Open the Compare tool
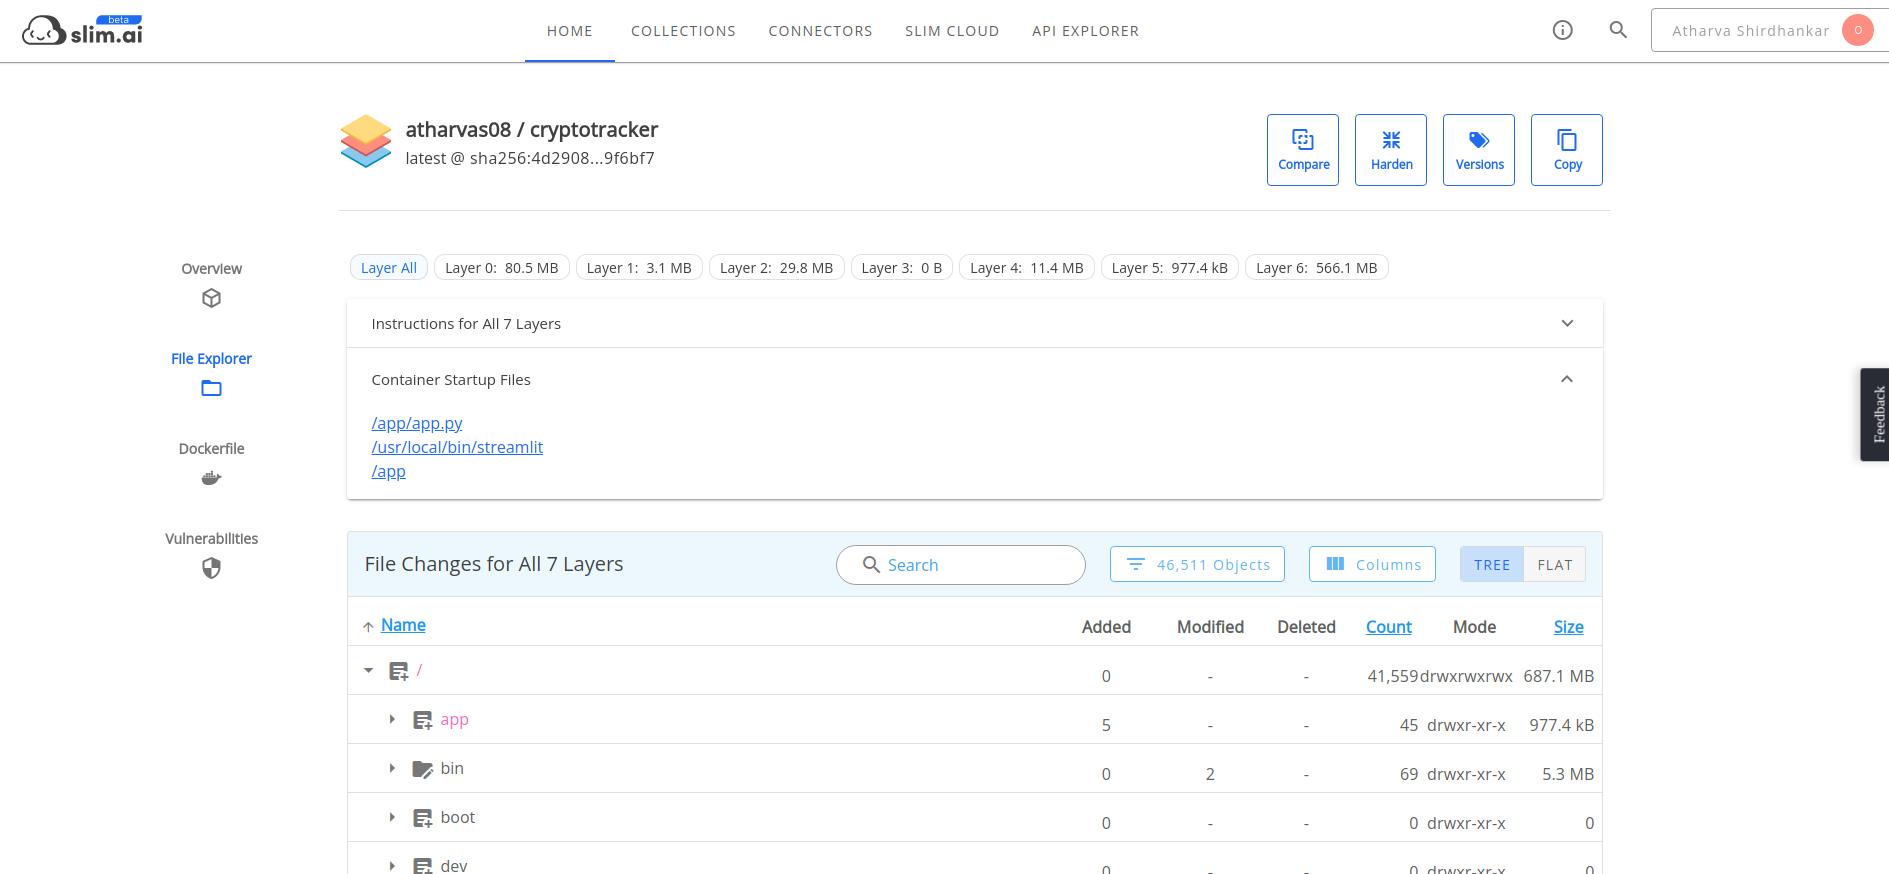The height and width of the screenshot is (874, 1889). pyautogui.click(x=1303, y=150)
